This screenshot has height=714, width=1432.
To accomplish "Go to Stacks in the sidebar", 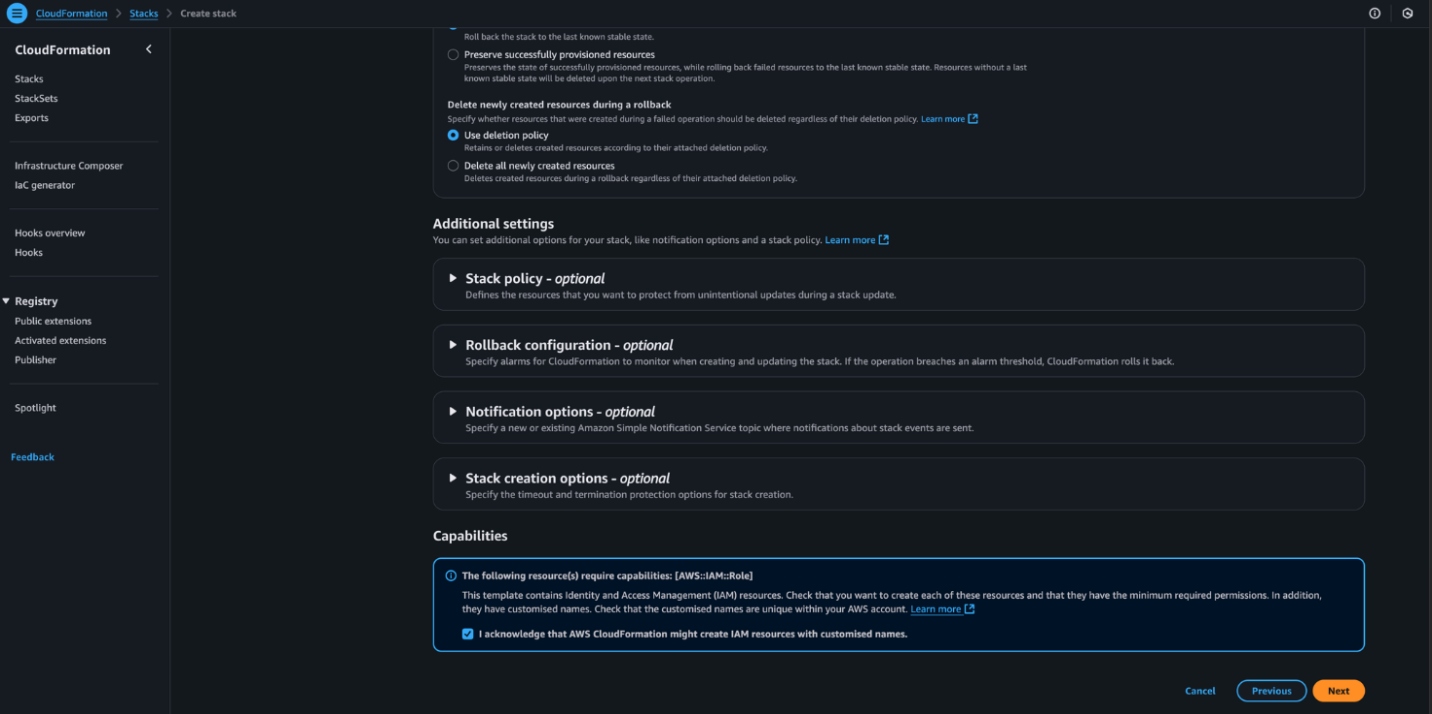I will pyautogui.click(x=29, y=79).
